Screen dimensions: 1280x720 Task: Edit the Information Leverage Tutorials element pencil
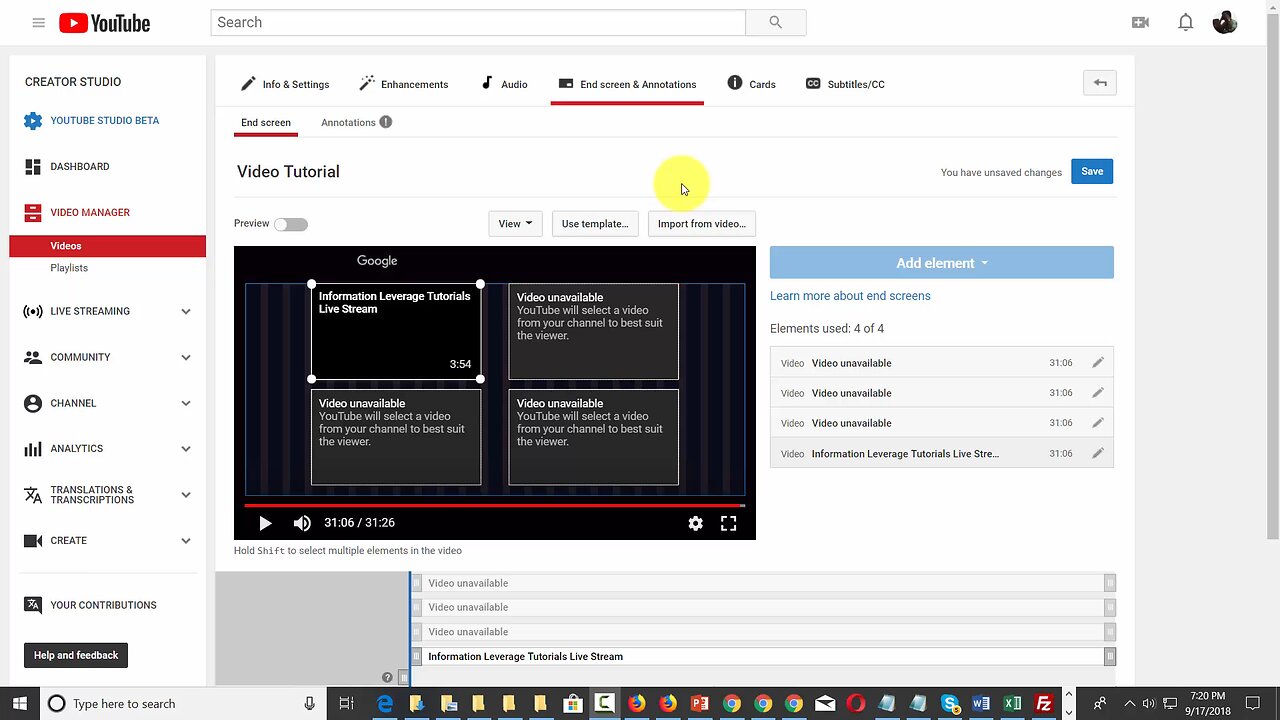pyautogui.click(x=1098, y=453)
